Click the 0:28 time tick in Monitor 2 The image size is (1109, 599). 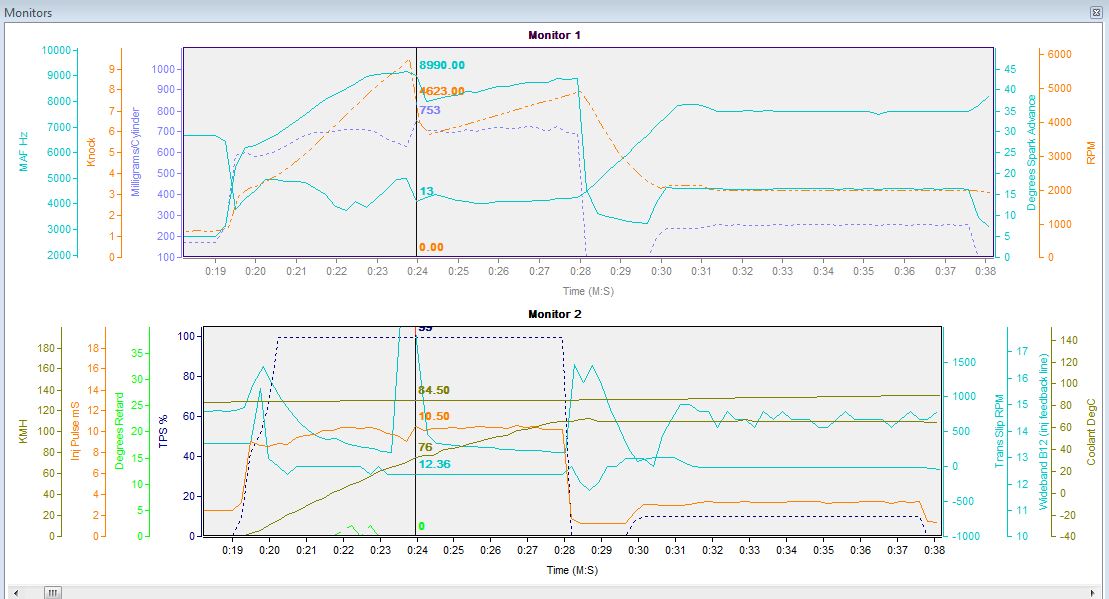pyautogui.click(x=564, y=550)
